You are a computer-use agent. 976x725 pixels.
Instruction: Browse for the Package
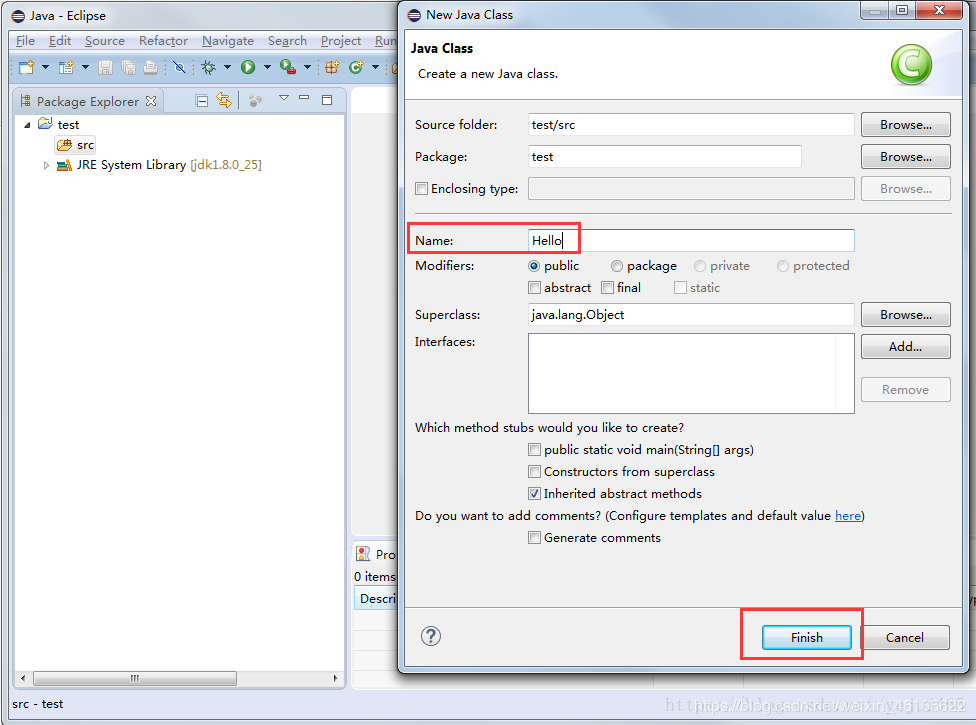click(x=906, y=157)
